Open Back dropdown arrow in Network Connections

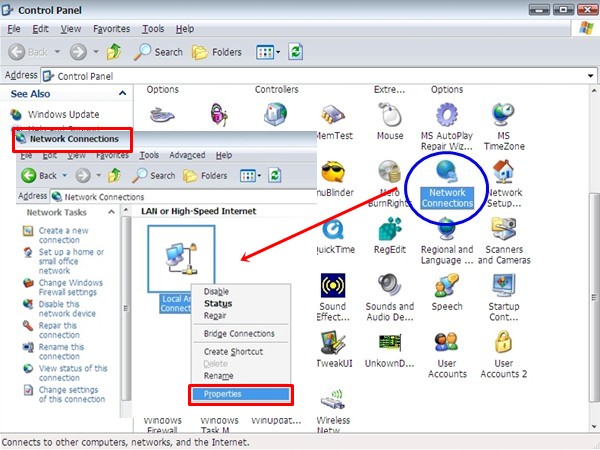point(65,176)
